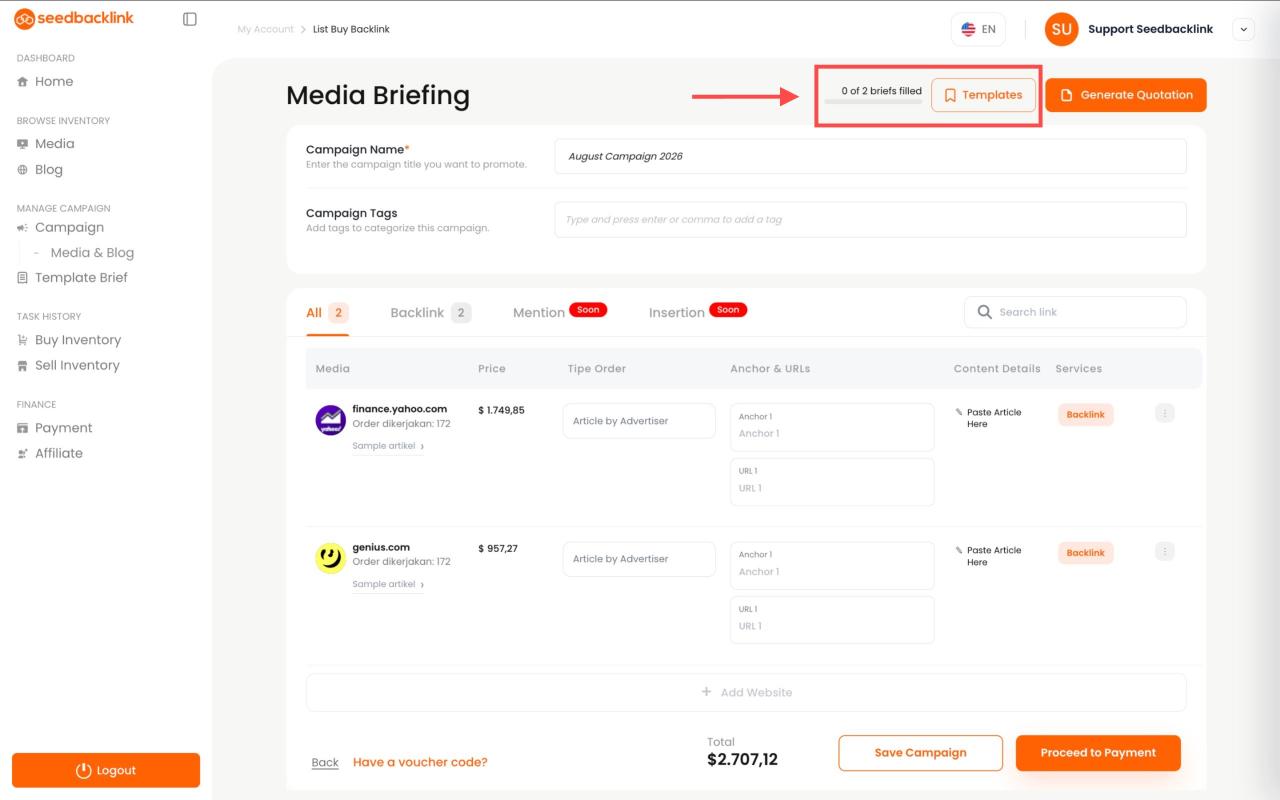The height and width of the screenshot is (800, 1280).
Task: Click Backlink badge for finance.yahoo.com
Action: [x=1085, y=414]
